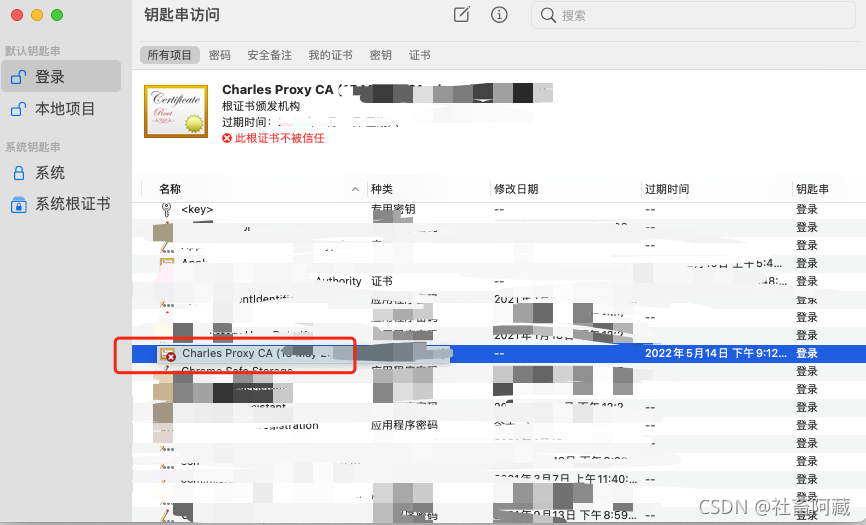Click the large Root Certificate thumbnail
Screen dimensions: 866x525
tap(176, 111)
